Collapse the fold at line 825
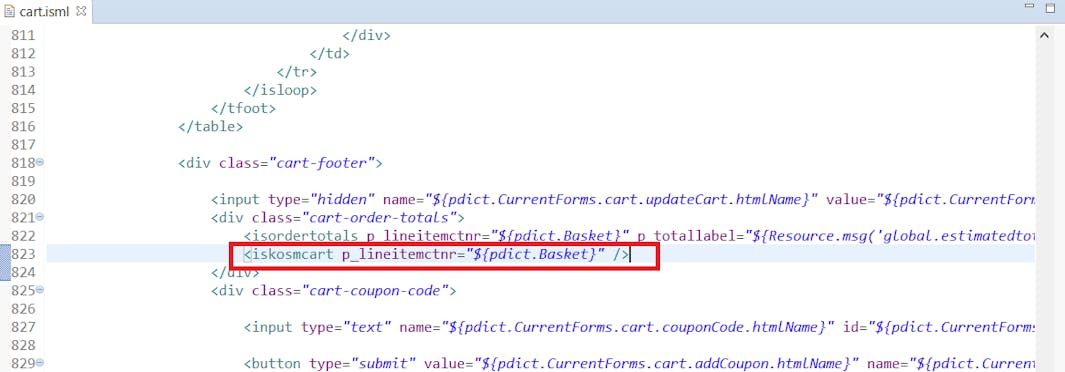The width and height of the screenshot is (1065, 372). point(39,290)
